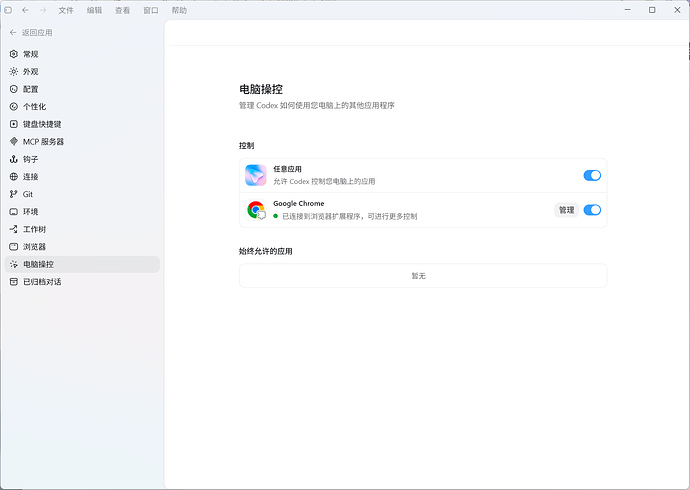Image resolution: width=690 pixels, height=490 pixels.
Task: Click the 始终允许的应用 heading
Action: 266,251
